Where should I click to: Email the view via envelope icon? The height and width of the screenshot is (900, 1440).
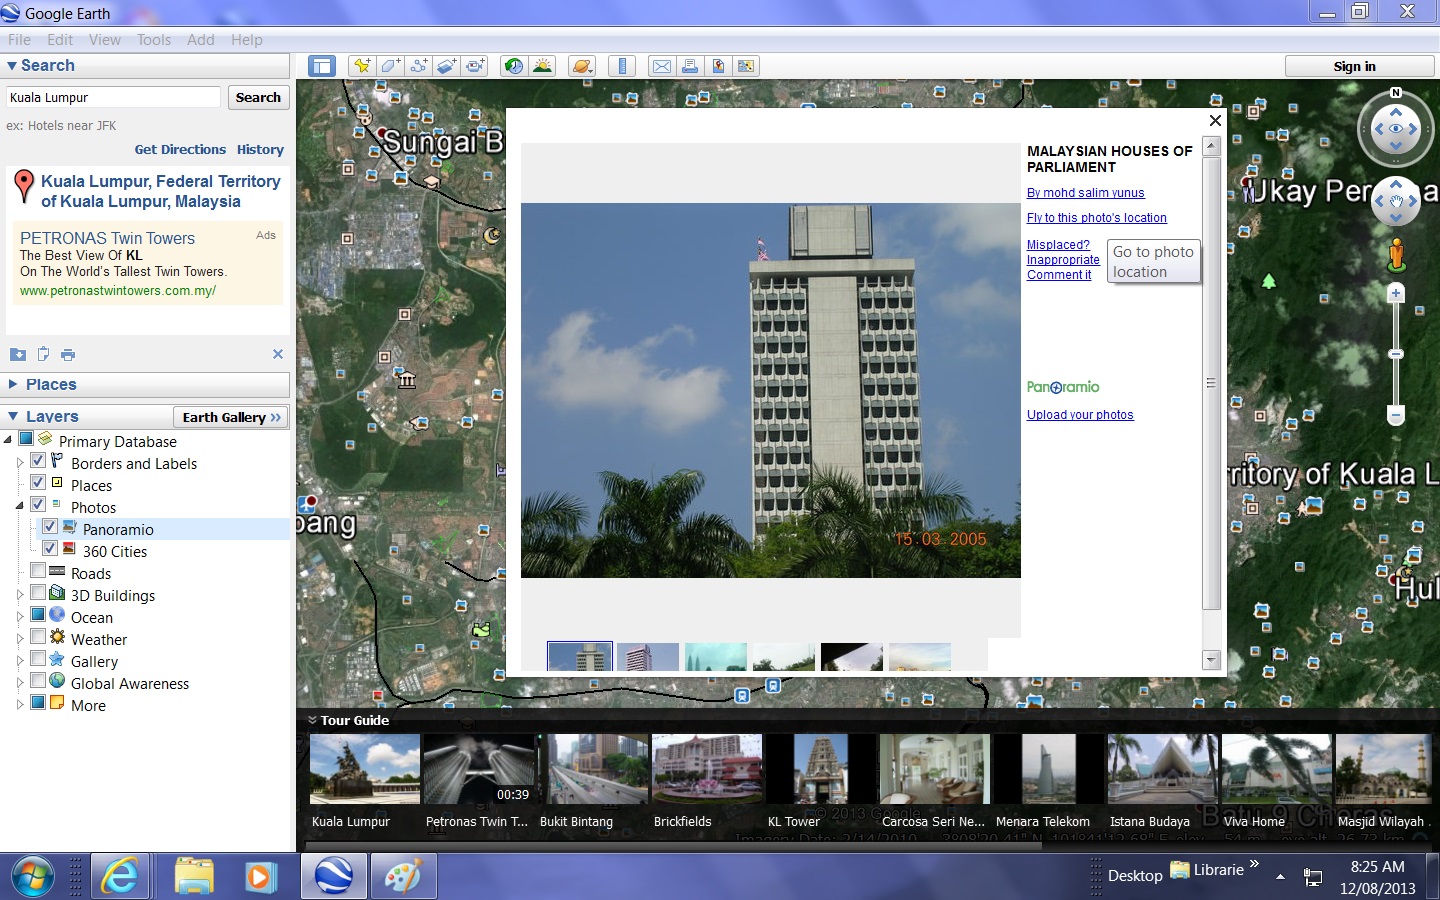[662, 66]
